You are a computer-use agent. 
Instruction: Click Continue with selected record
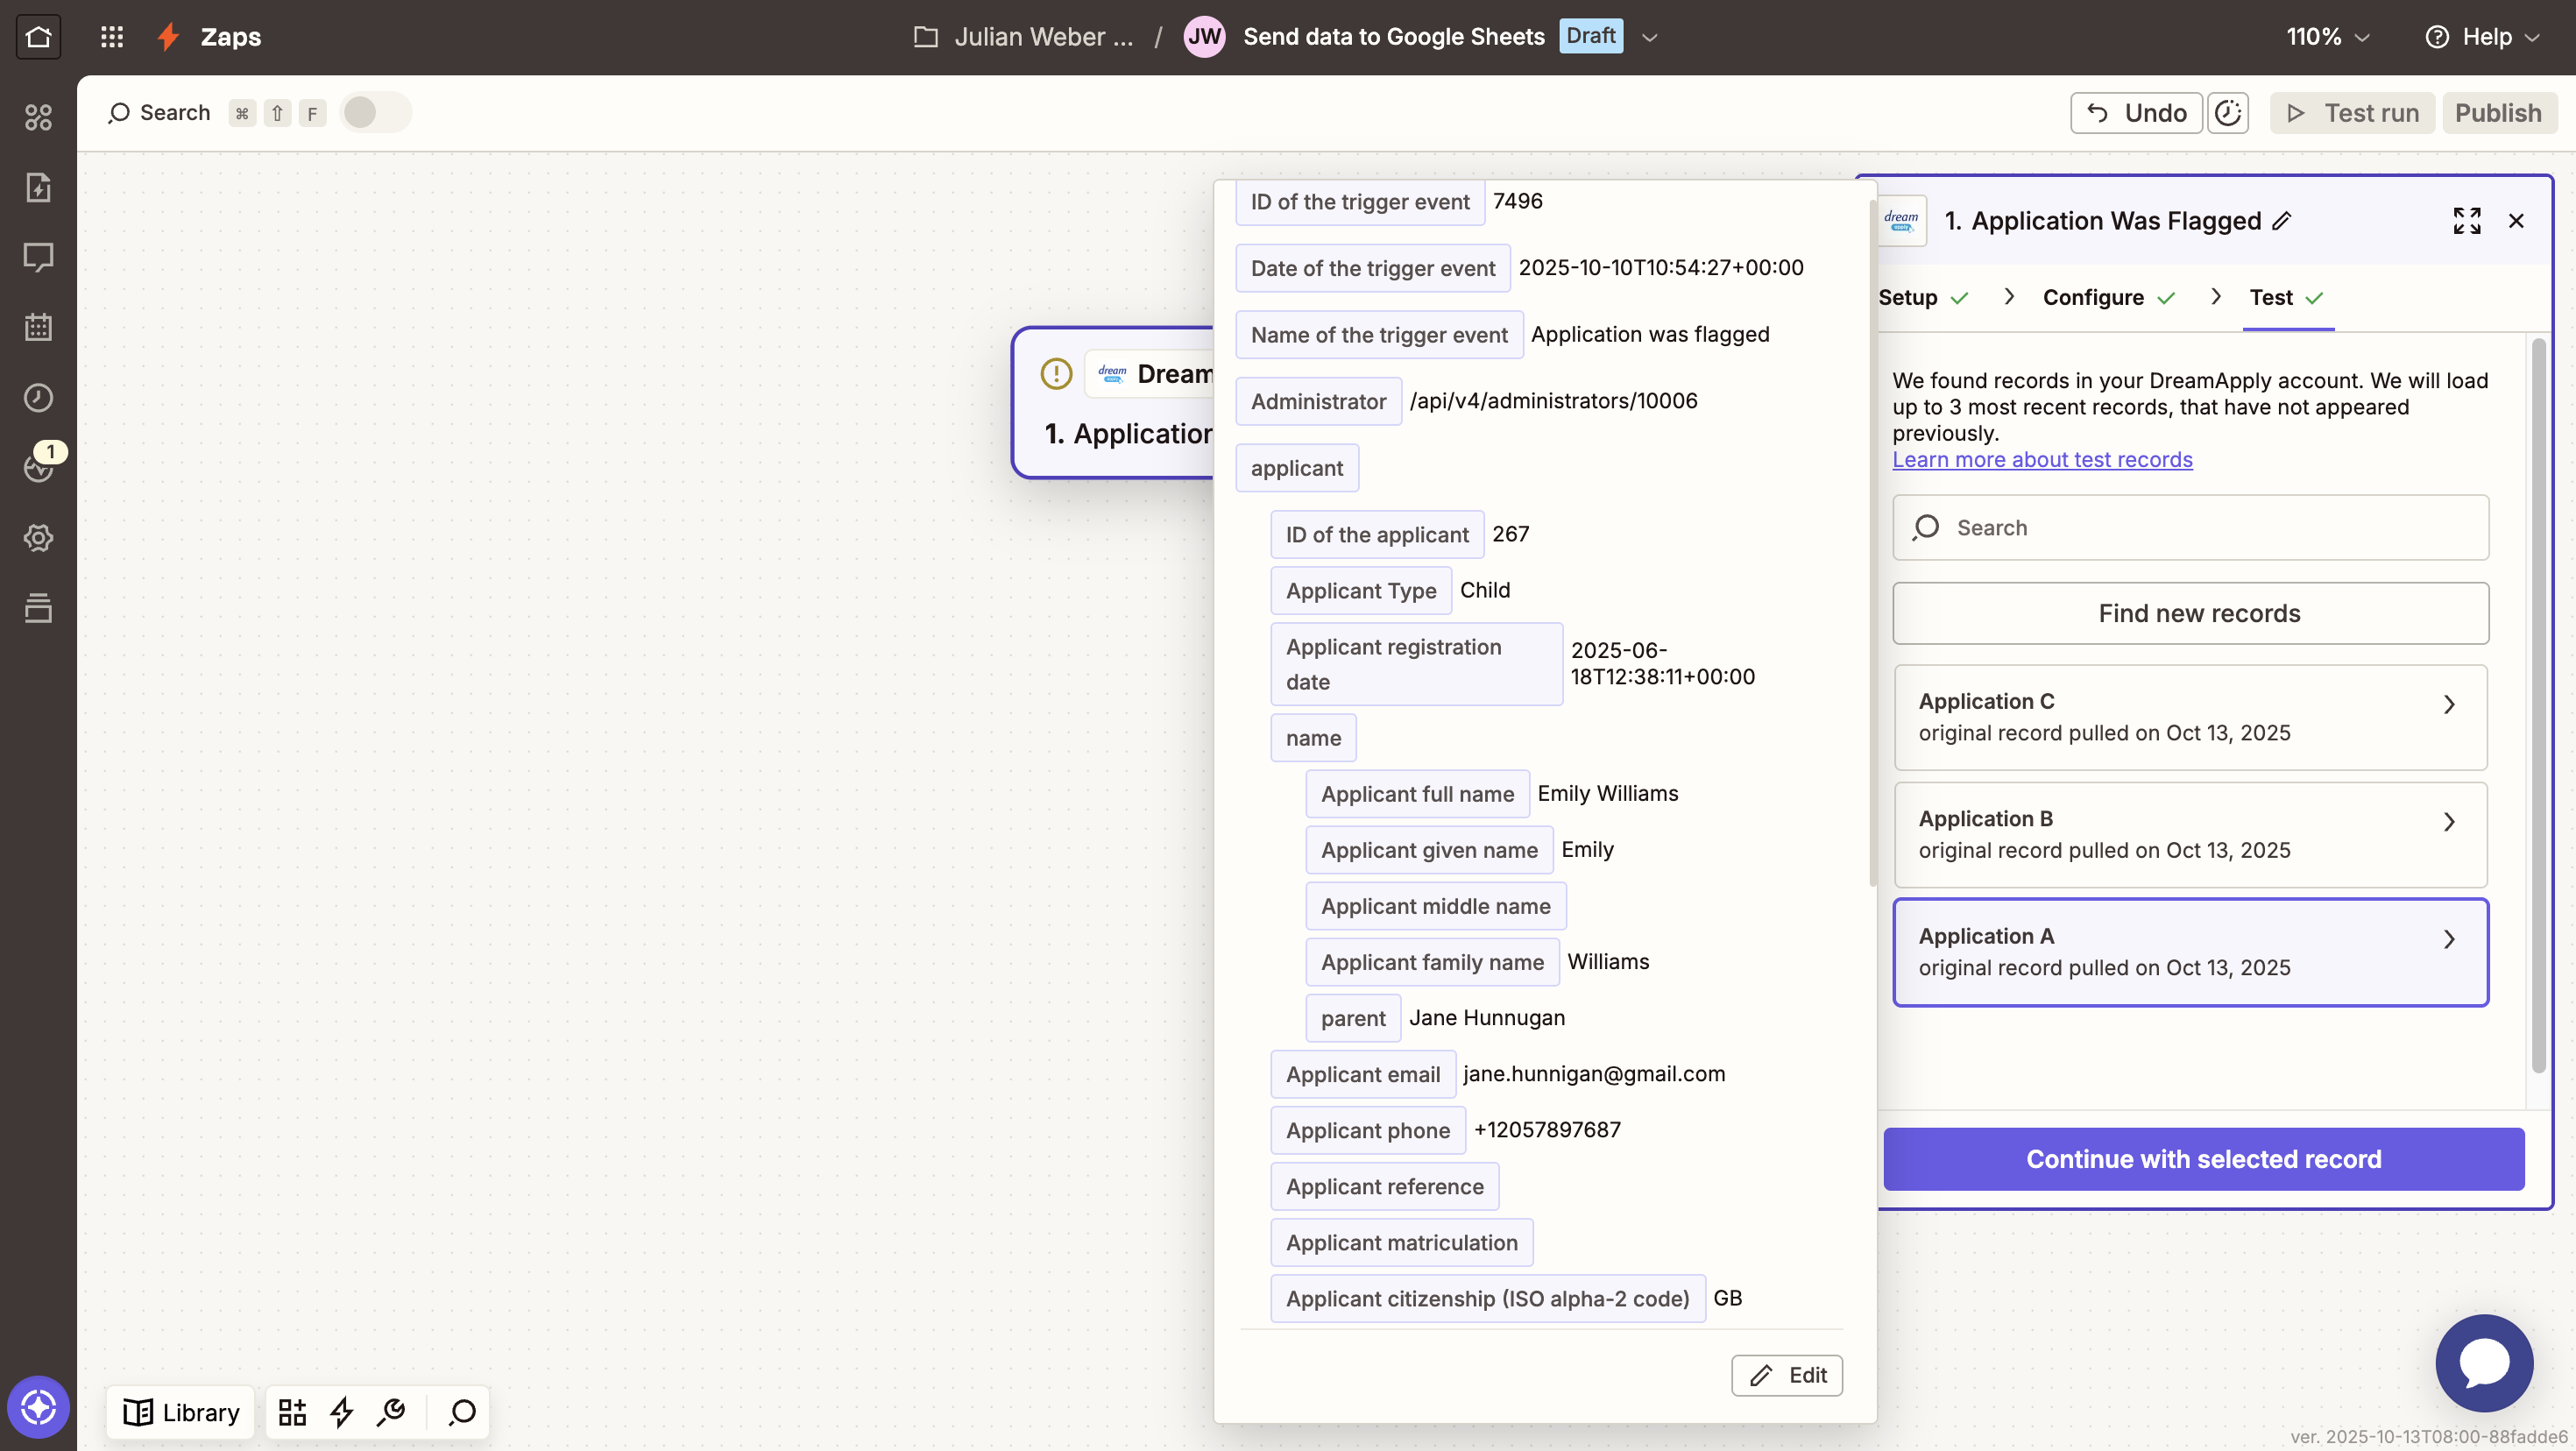2204,1160
